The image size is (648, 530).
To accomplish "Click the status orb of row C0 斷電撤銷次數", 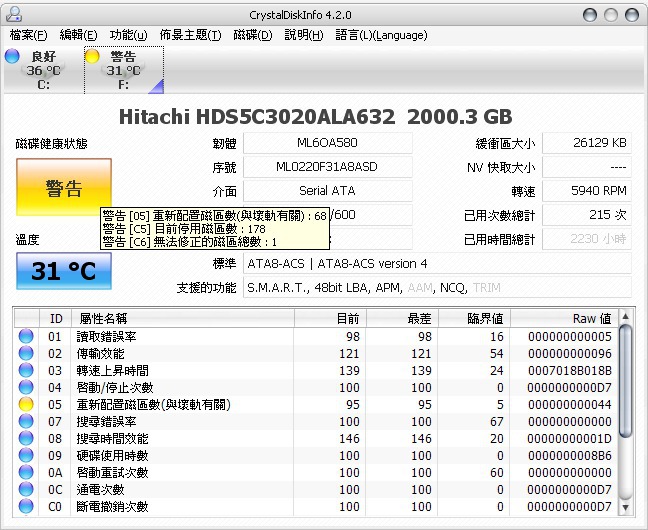I will tap(26, 506).
